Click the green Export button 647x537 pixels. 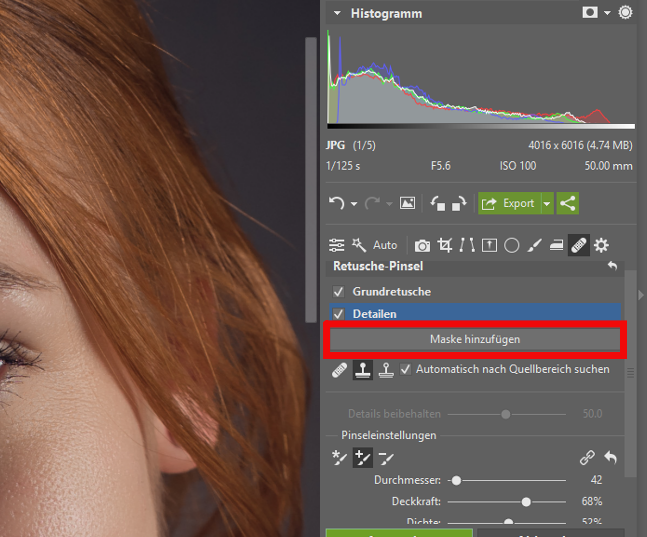(x=509, y=203)
